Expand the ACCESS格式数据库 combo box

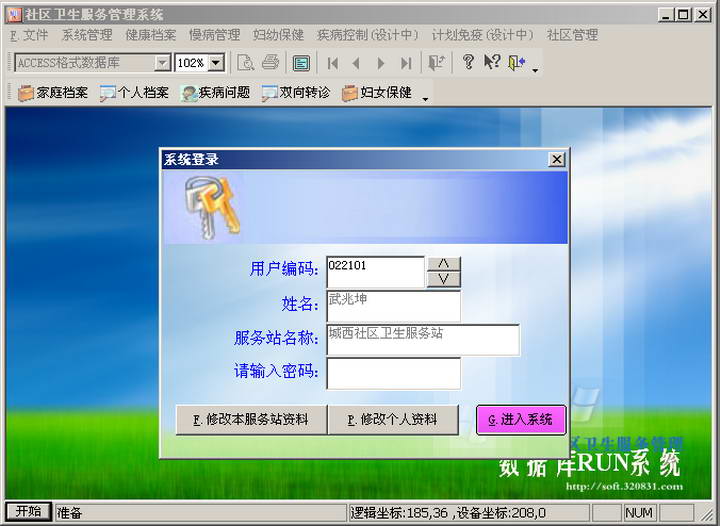(x=162, y=63)
